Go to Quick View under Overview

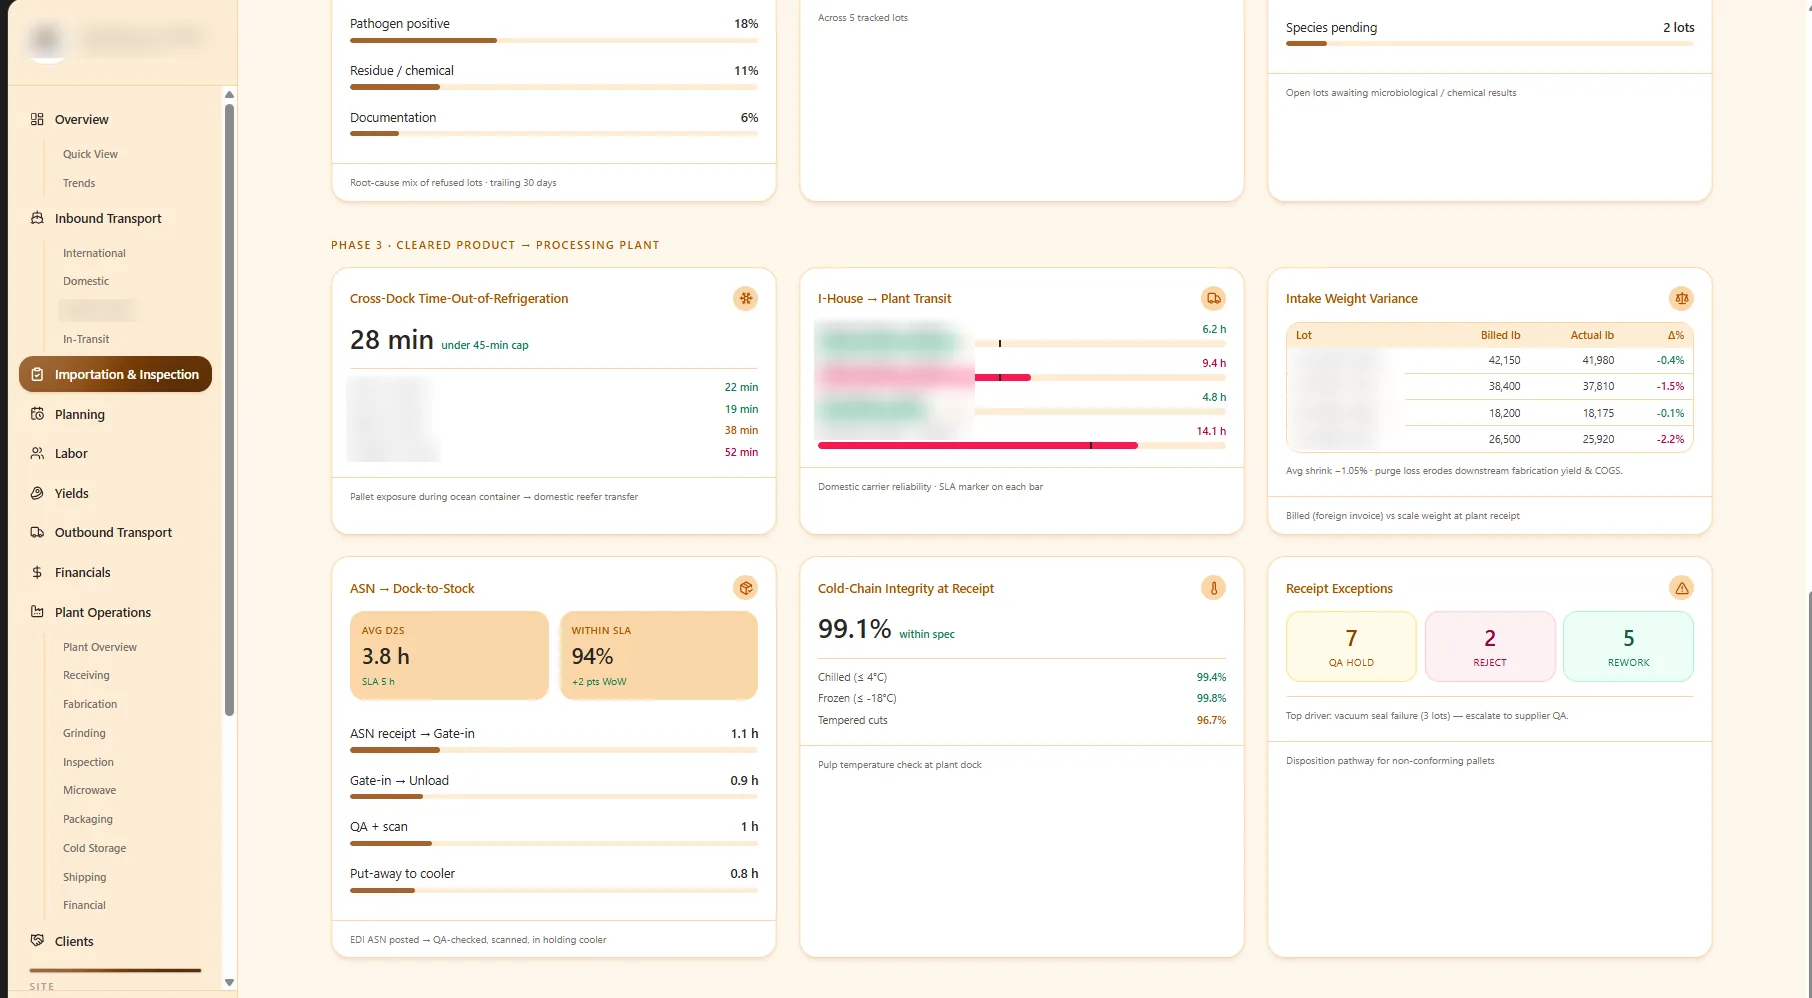pos(90,154)
